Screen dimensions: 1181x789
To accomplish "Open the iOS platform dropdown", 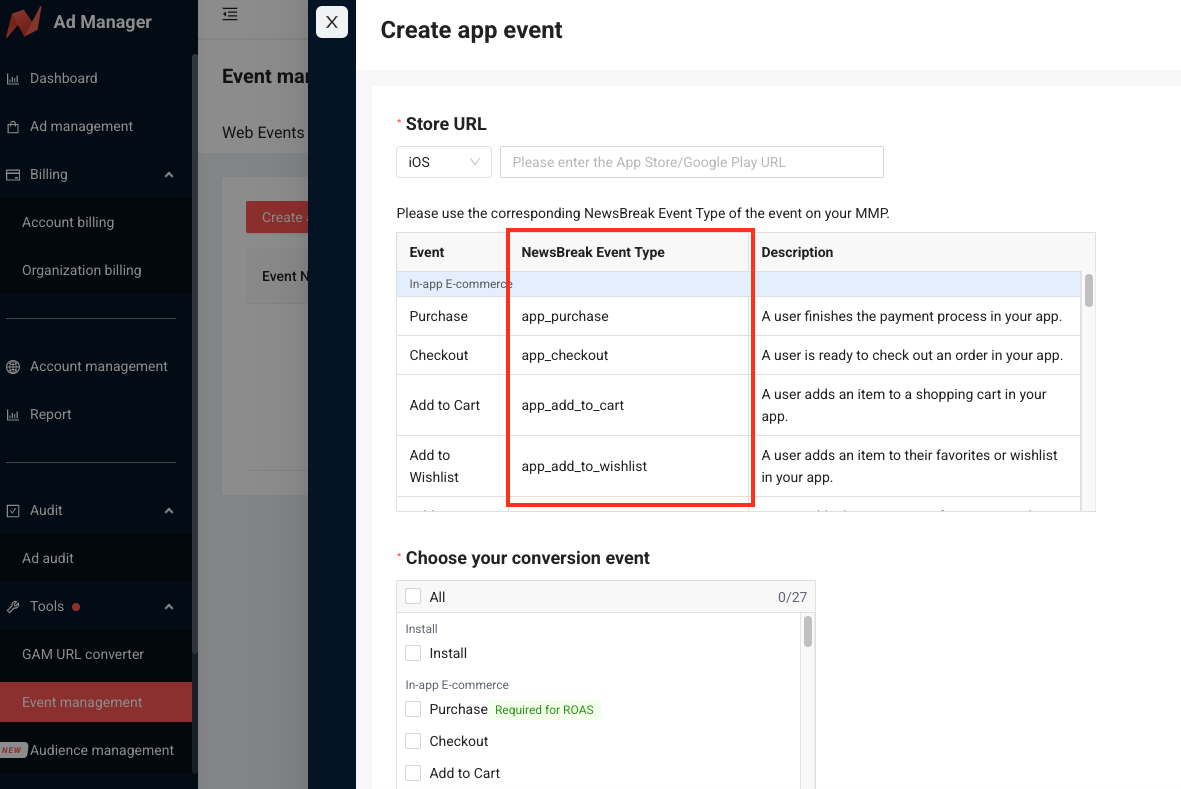I will pos(443,162).
